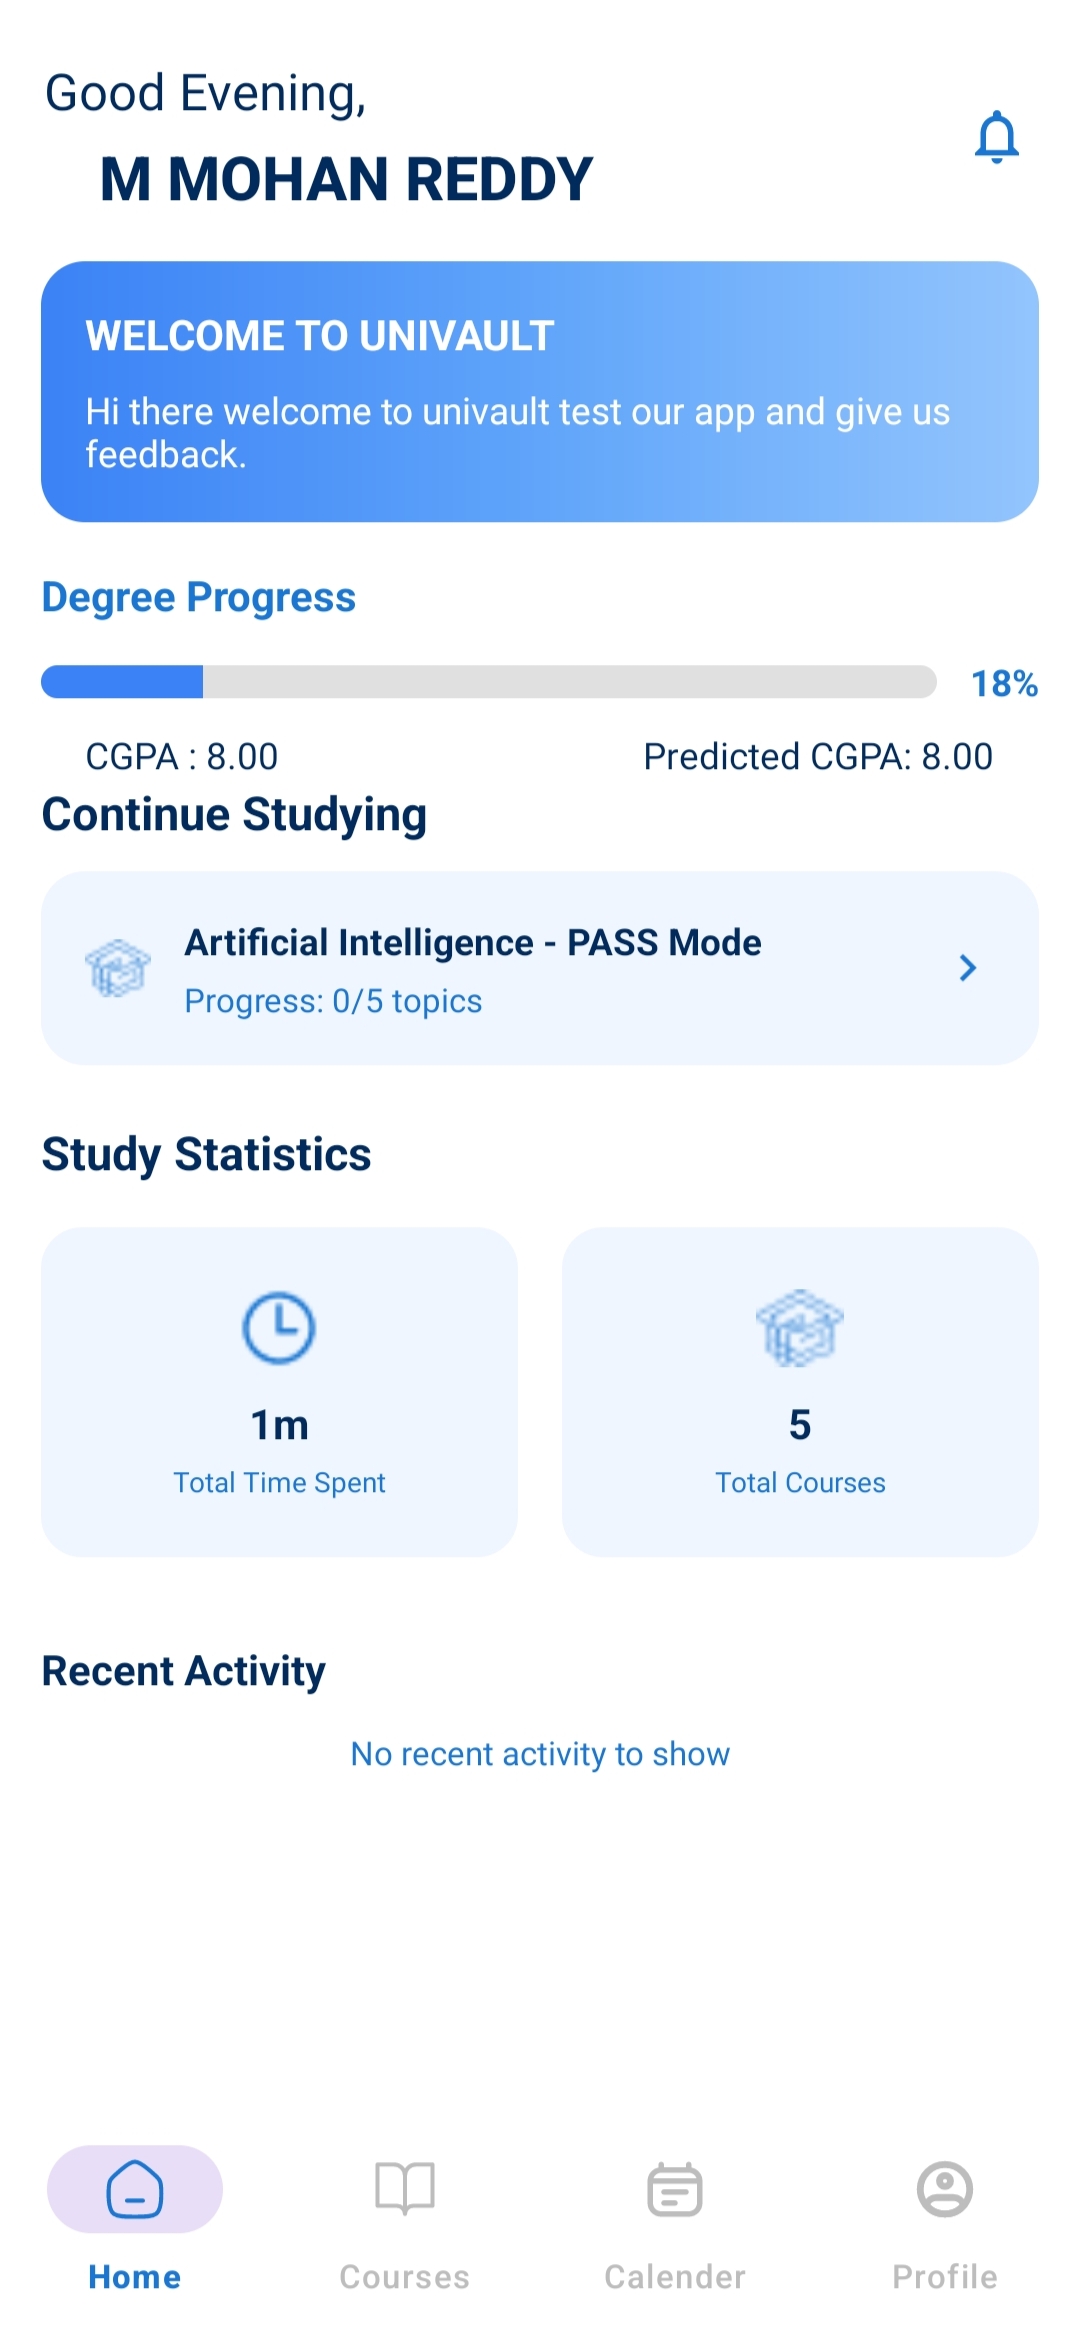Tap the 18% progress percentage

[x=1004, y=684]
